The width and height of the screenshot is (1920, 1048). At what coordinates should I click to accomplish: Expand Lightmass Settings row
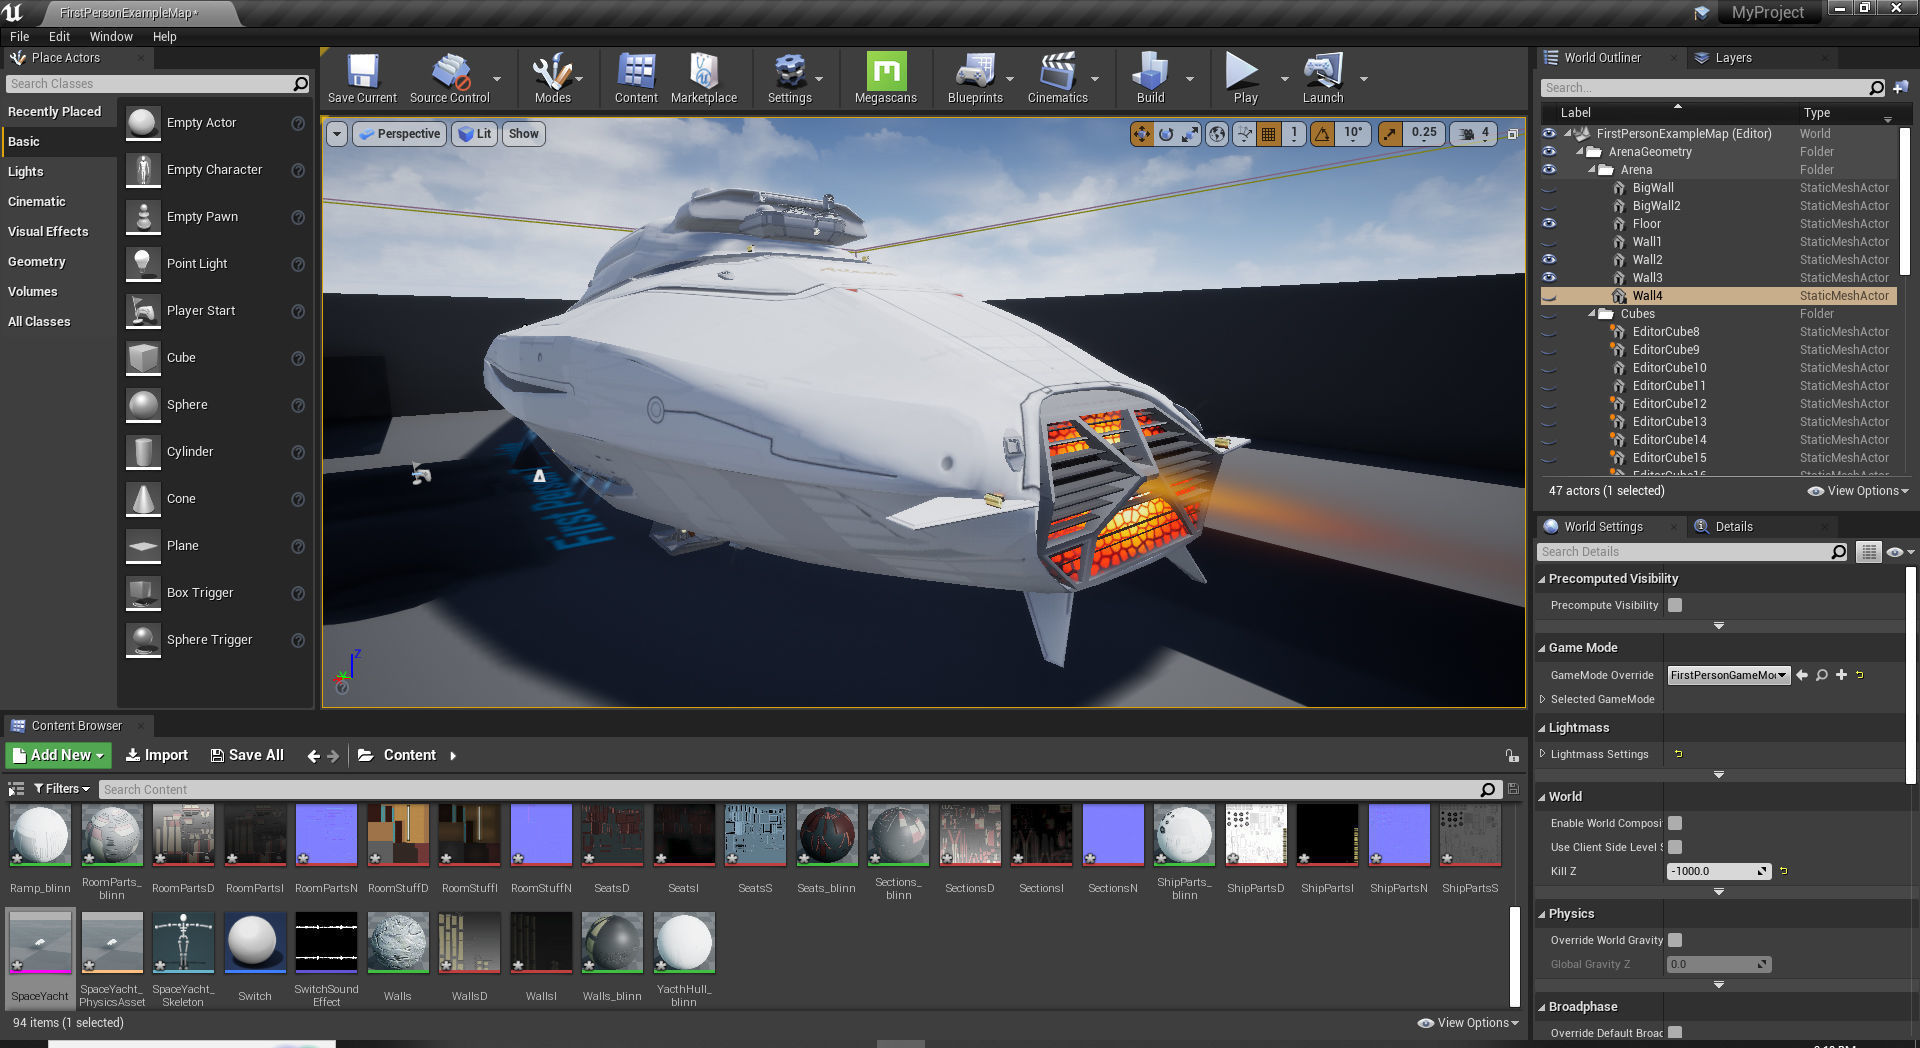click(1542, 754)
